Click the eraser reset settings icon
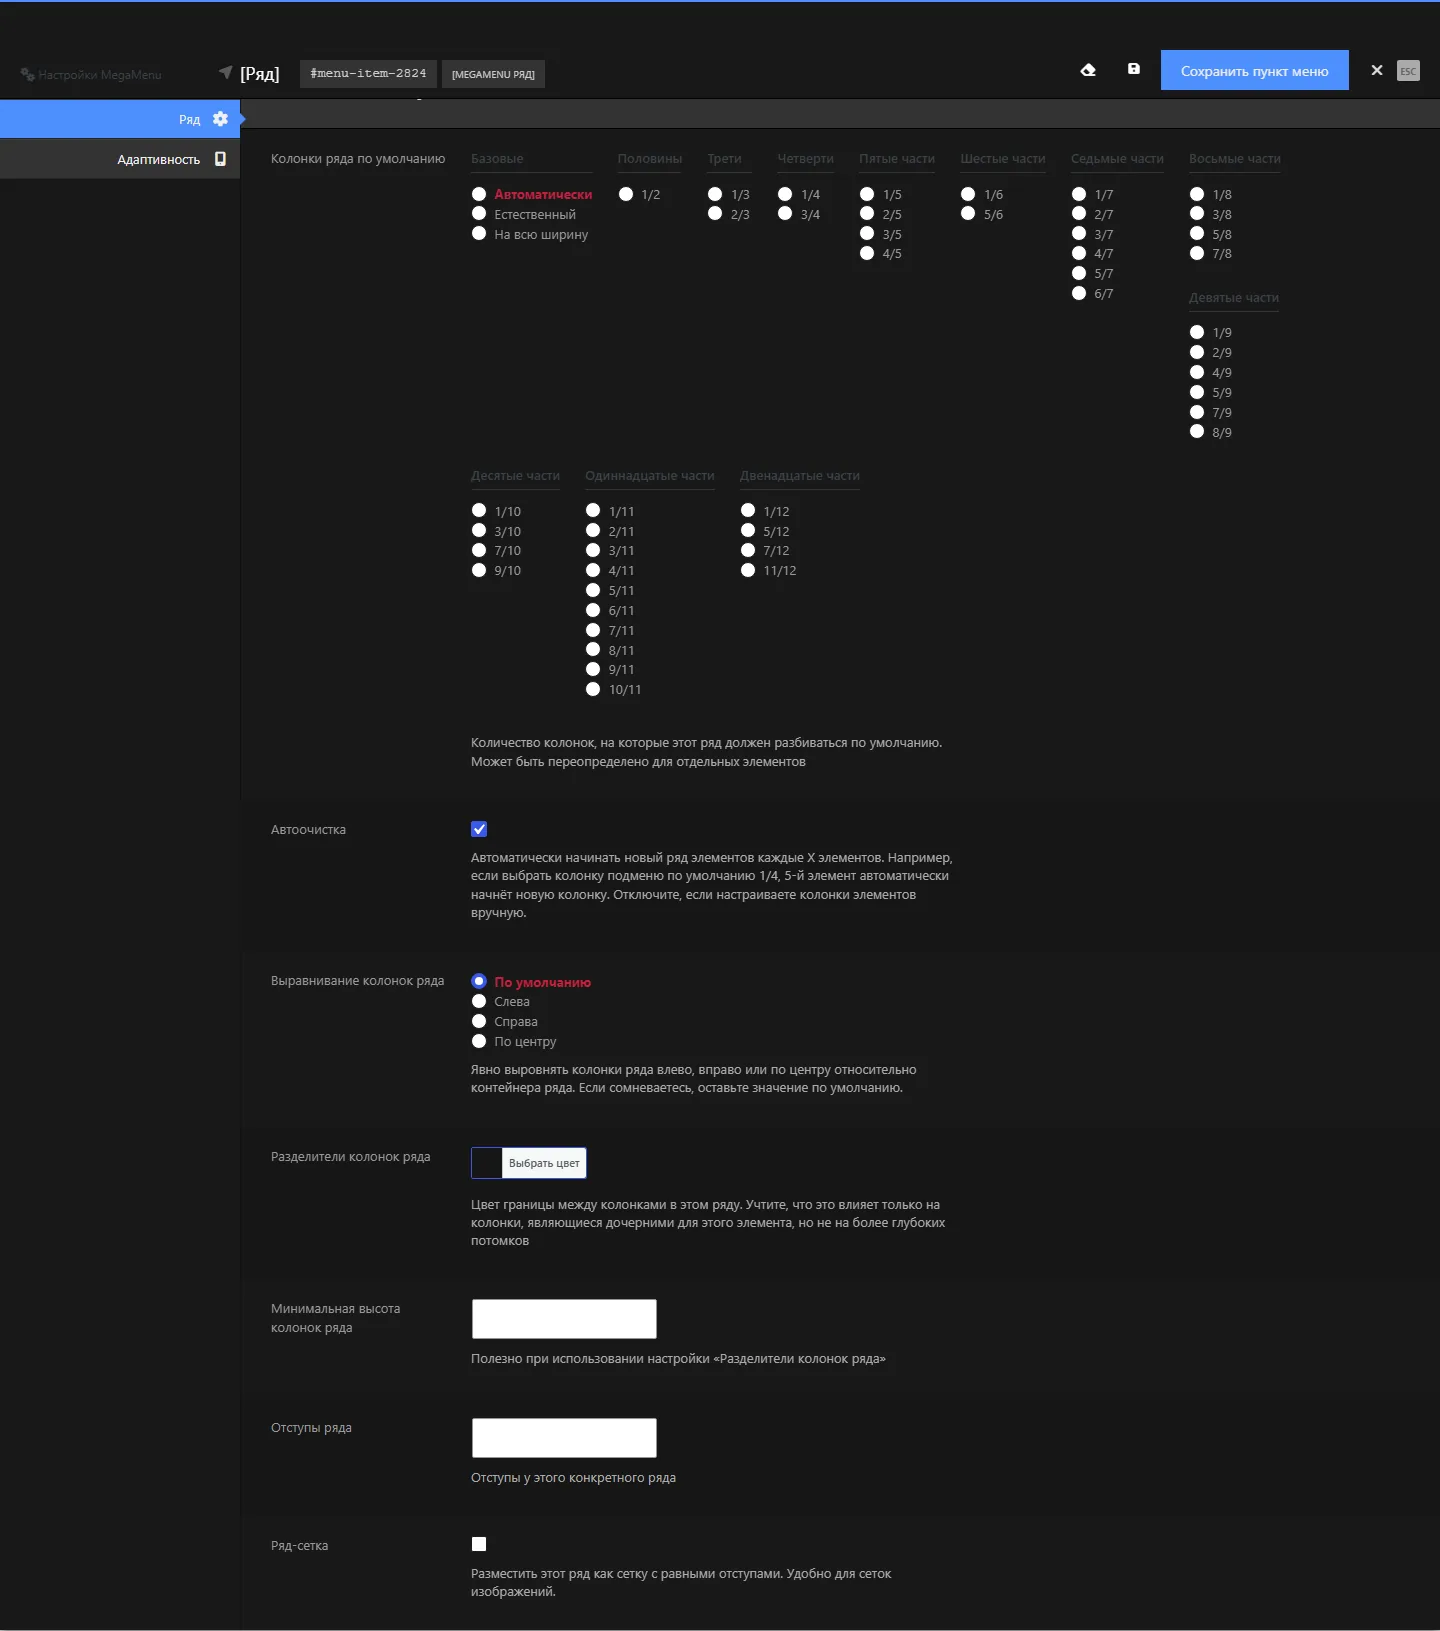The width and height of the screenshot is (1440, 1631). 1088,70
